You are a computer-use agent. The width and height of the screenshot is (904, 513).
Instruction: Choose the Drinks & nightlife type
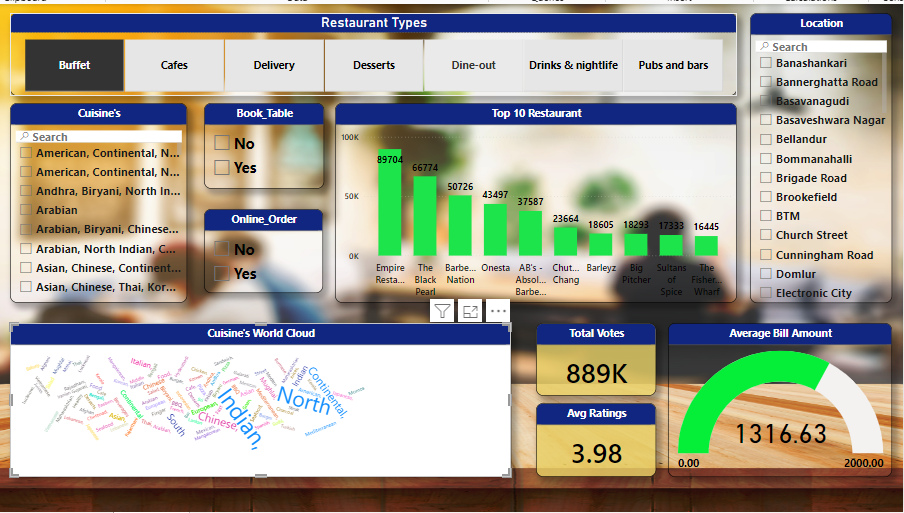pyautogui.click(x=573, y=66)
